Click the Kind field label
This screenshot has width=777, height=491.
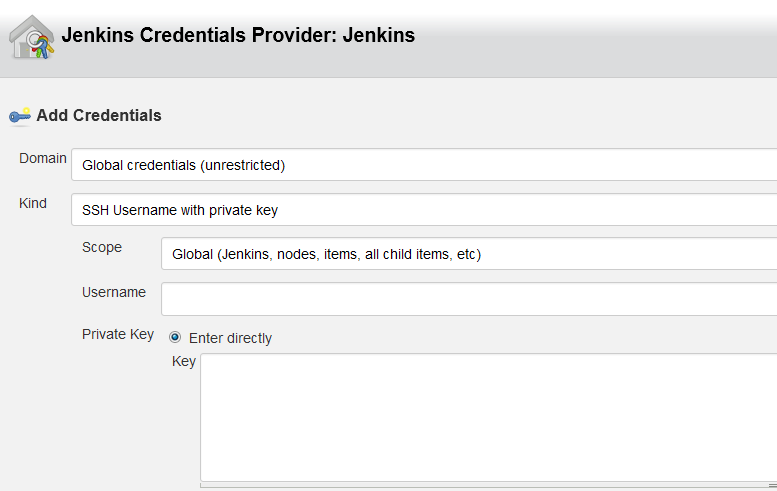click(x=33, y=203)
